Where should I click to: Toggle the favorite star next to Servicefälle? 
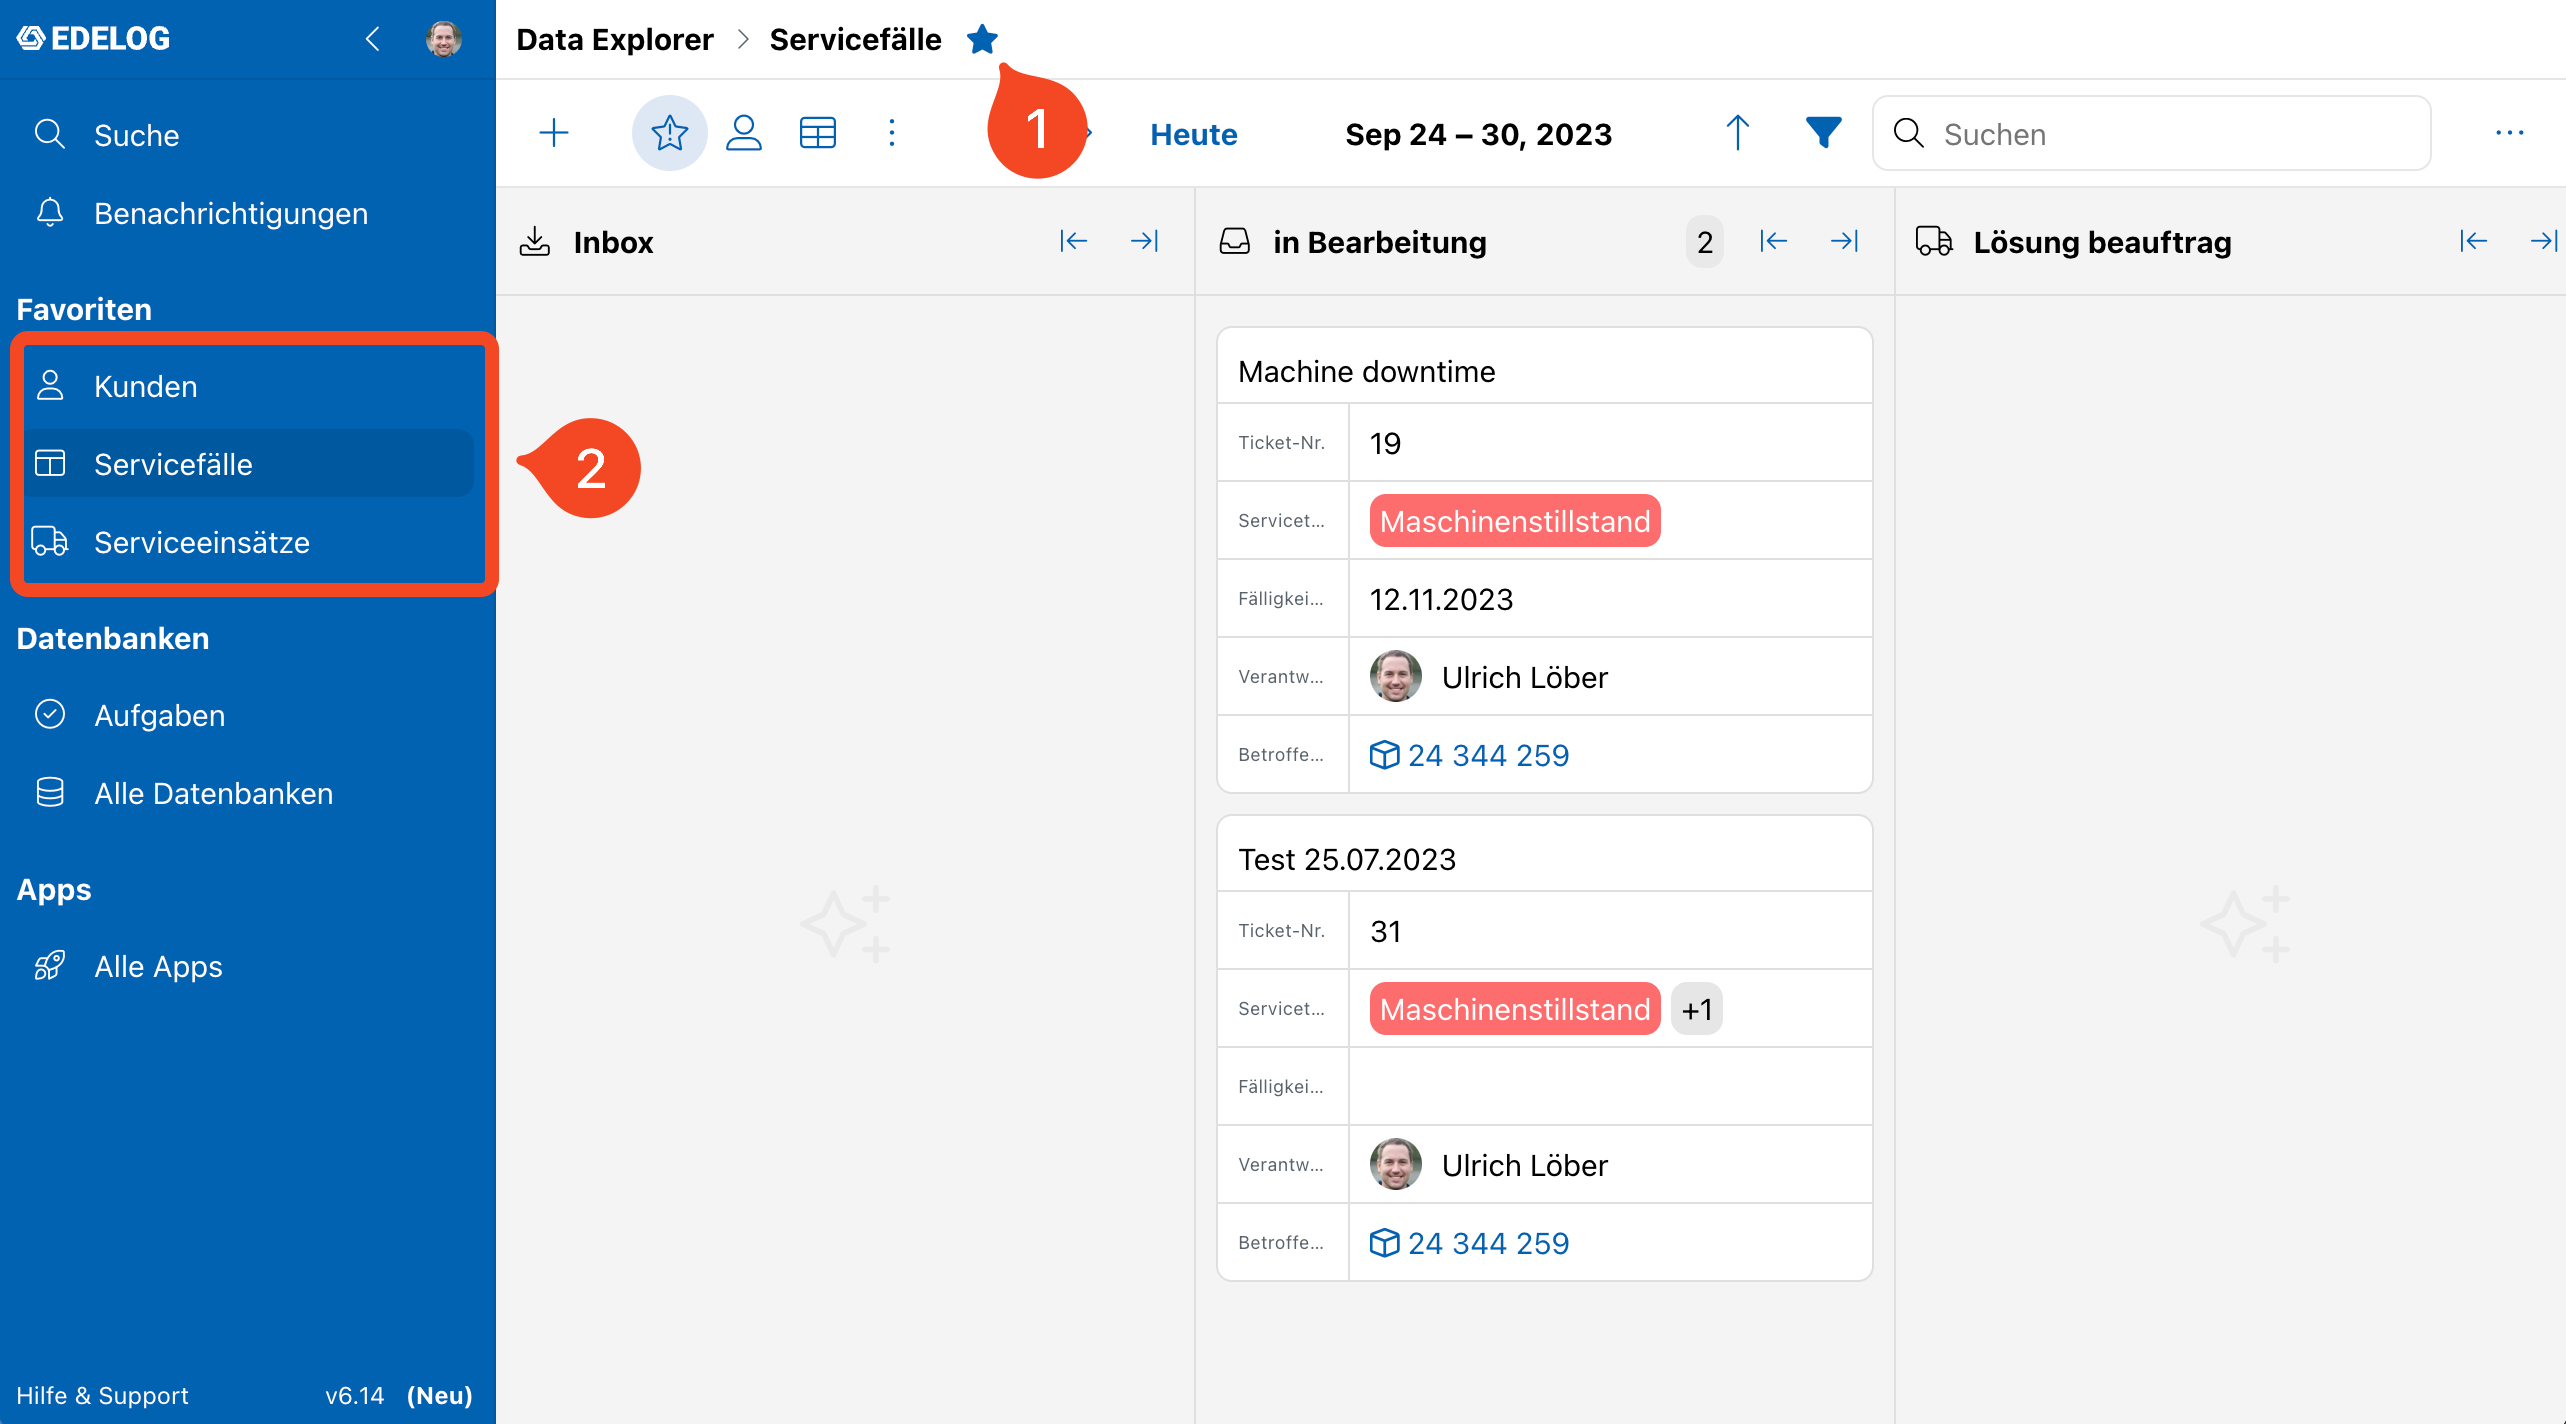pyautogui.click(x=982, y=39)
